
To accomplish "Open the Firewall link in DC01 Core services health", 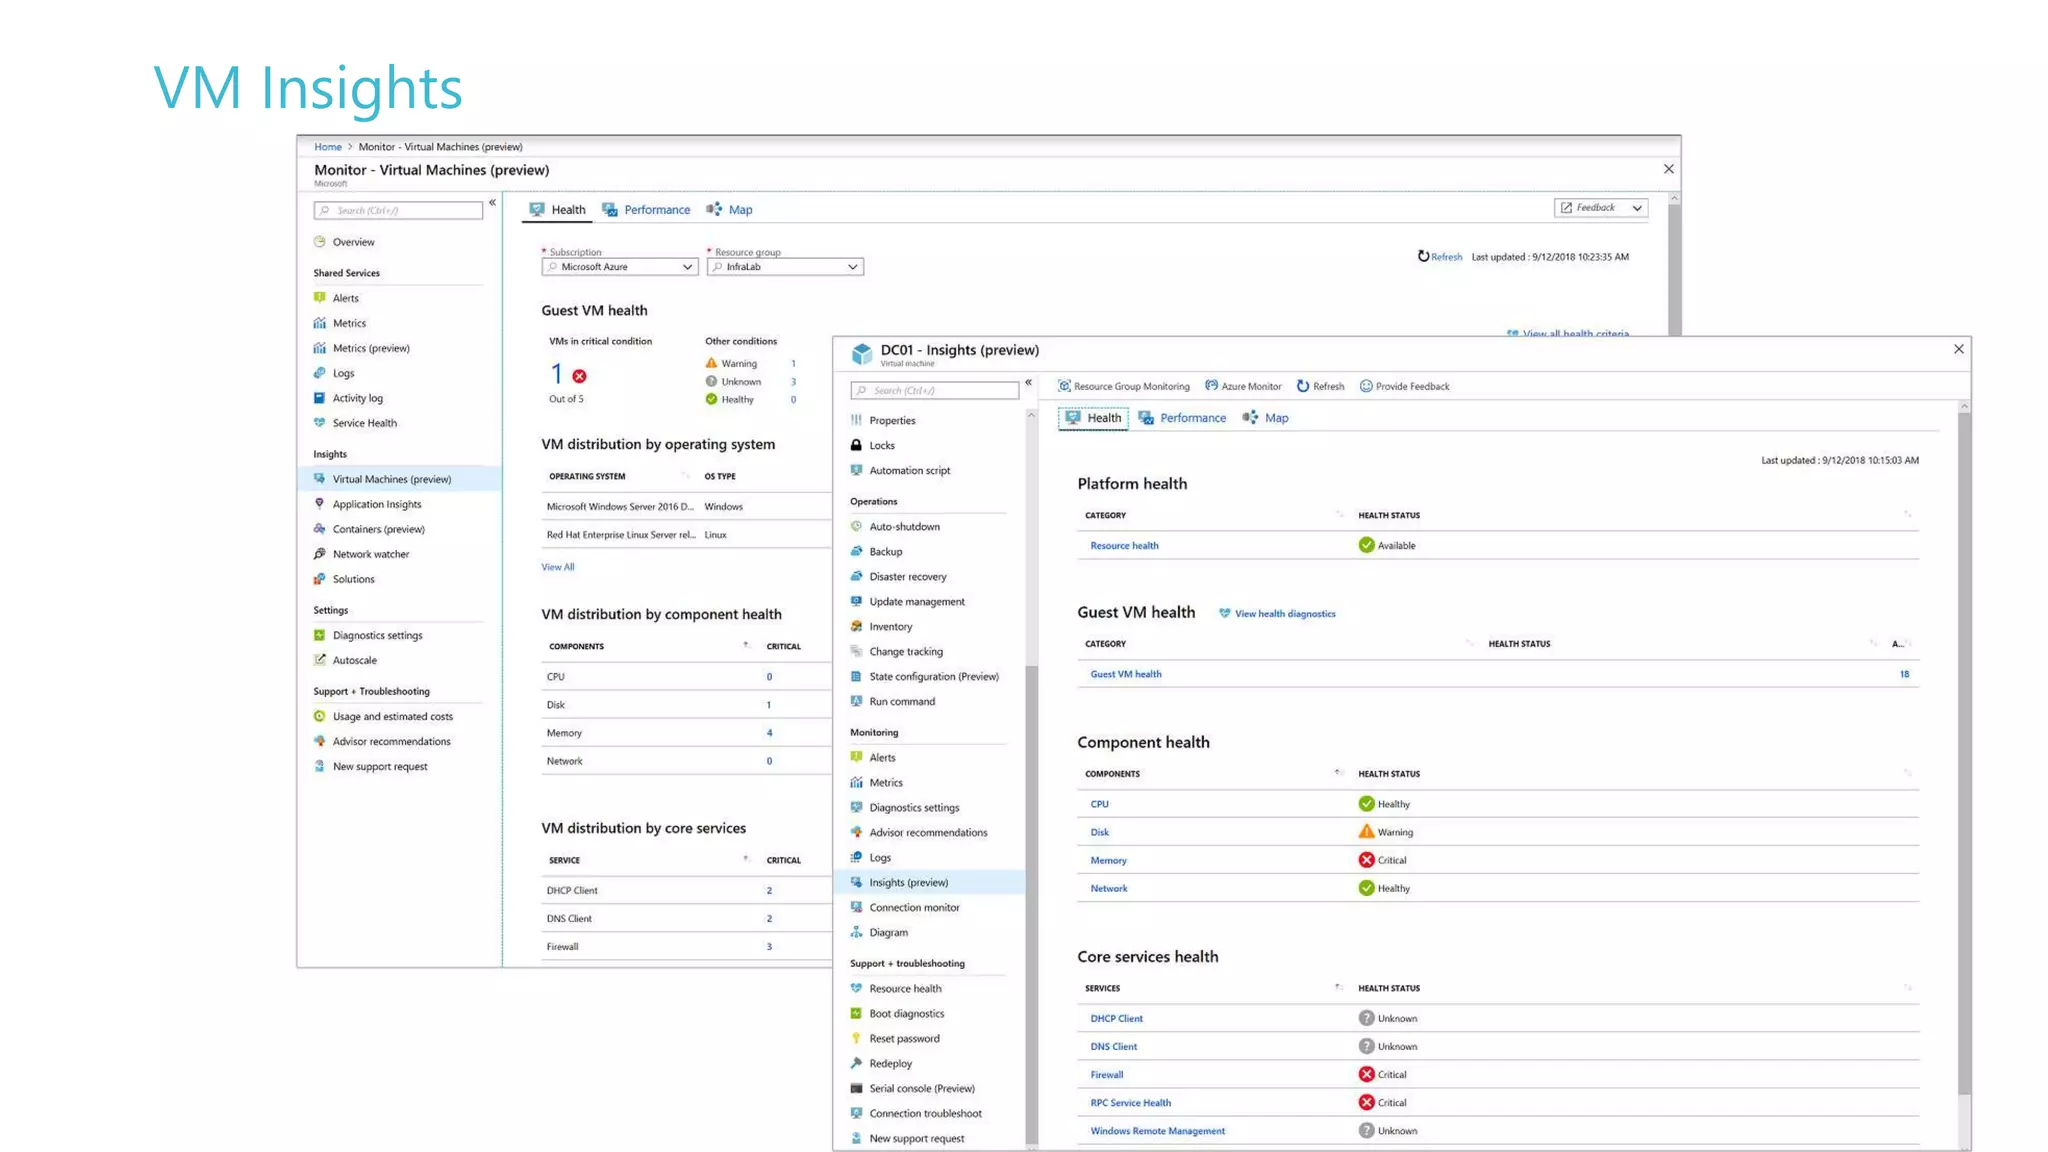I will [x=1106, y=1075].
